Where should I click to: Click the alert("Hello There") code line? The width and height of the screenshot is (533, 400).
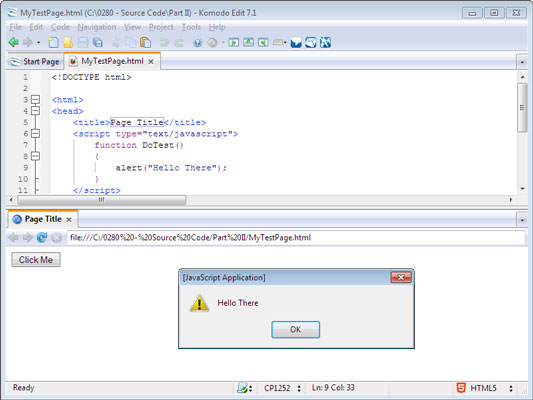tap(171, 168)
